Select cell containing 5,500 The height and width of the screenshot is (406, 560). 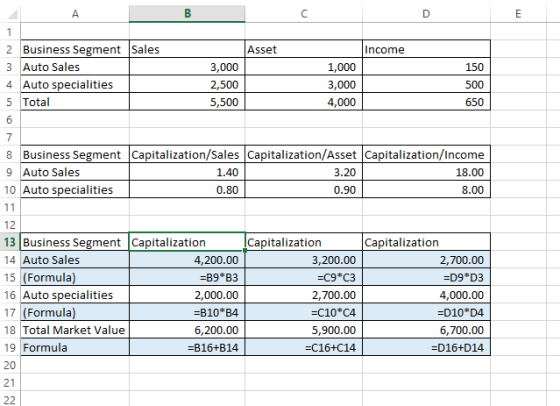(x=187, y=102)
